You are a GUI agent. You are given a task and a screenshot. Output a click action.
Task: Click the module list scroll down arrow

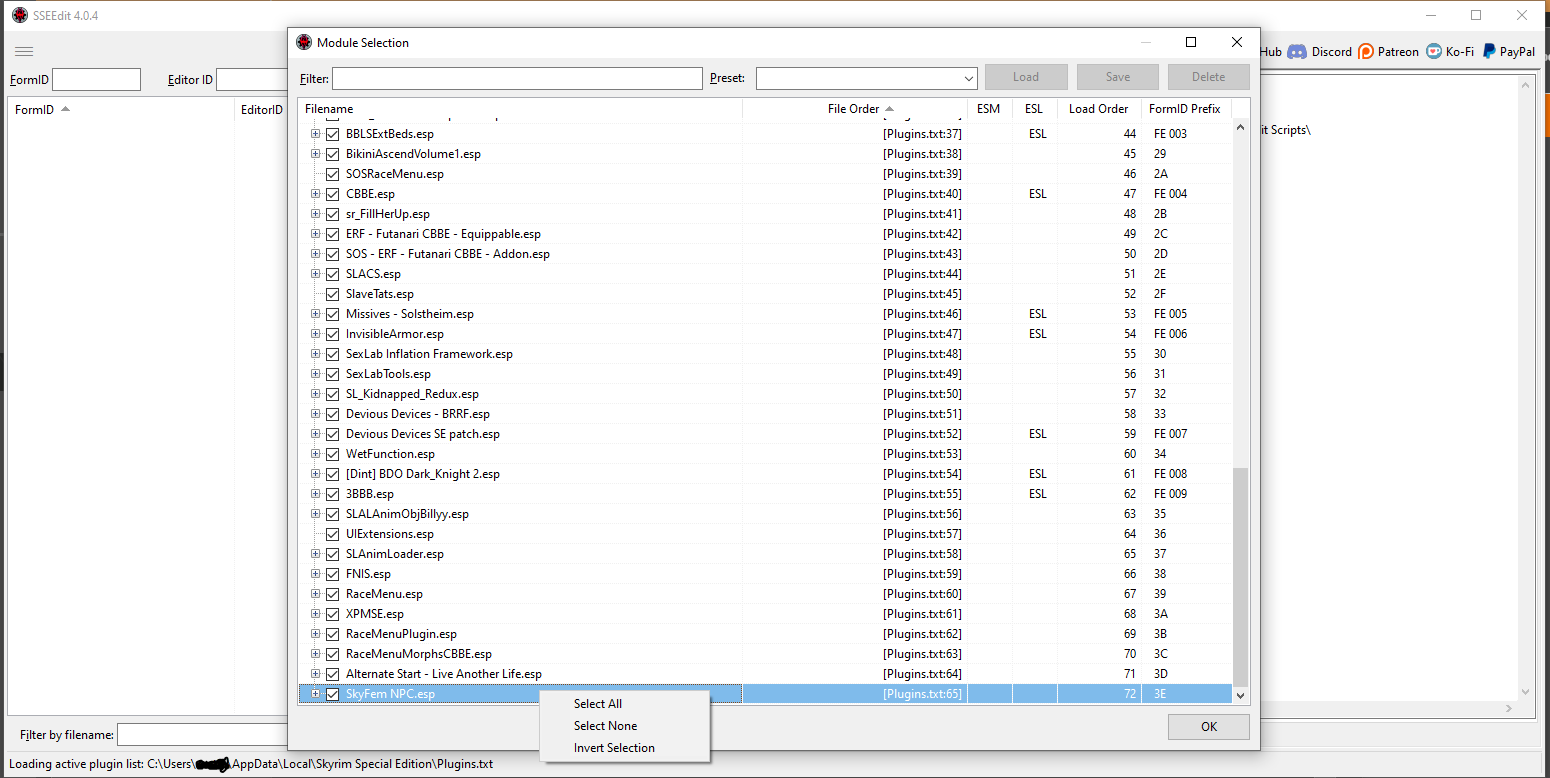point(1241,696)
